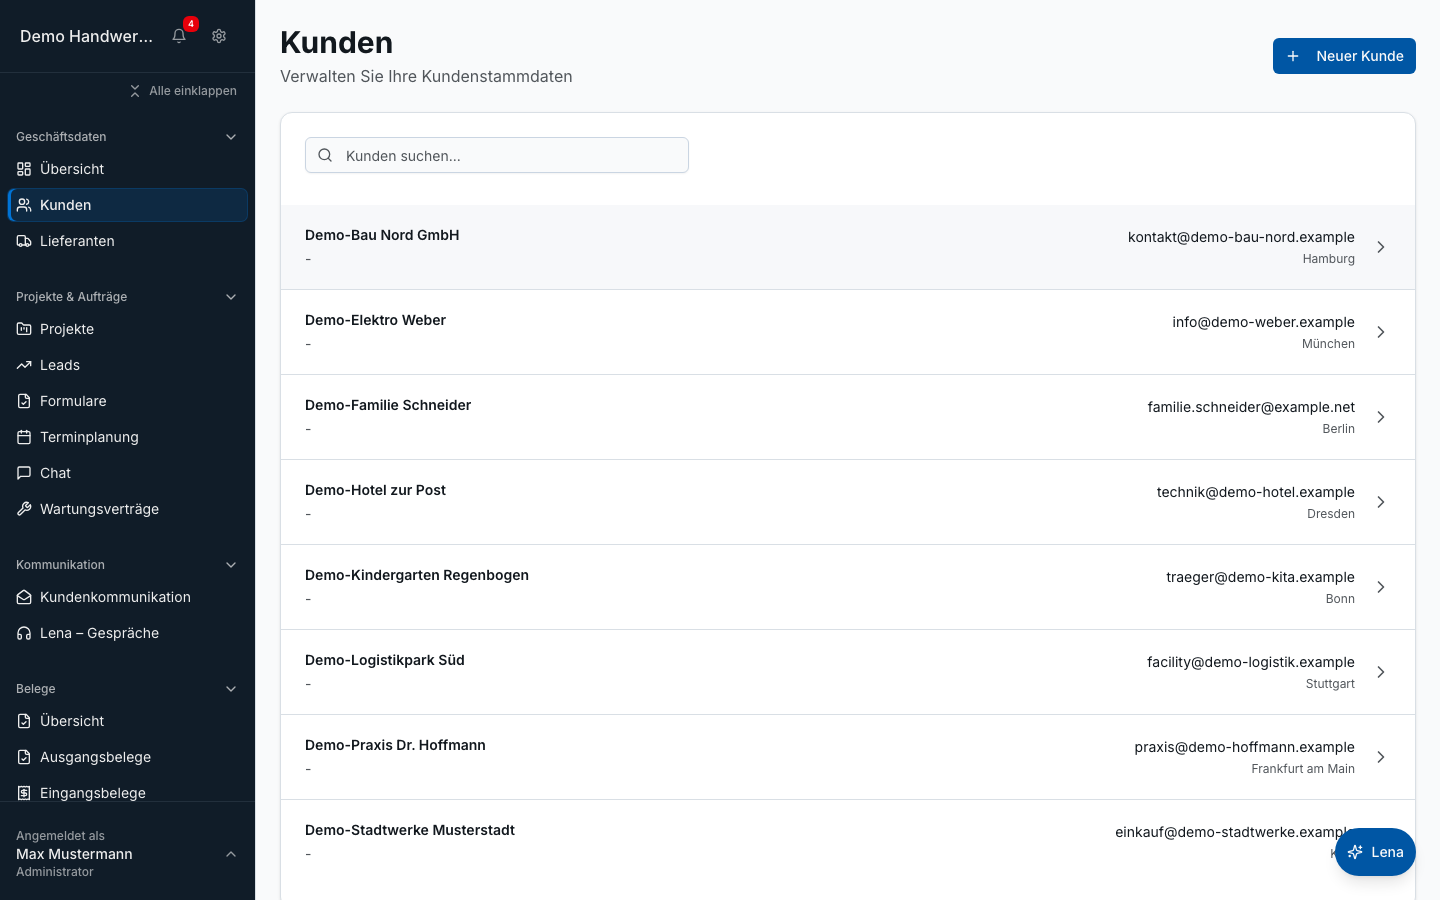Click the Projekte folder icon
Screen dimensions: 1440x900
point(24,329)
